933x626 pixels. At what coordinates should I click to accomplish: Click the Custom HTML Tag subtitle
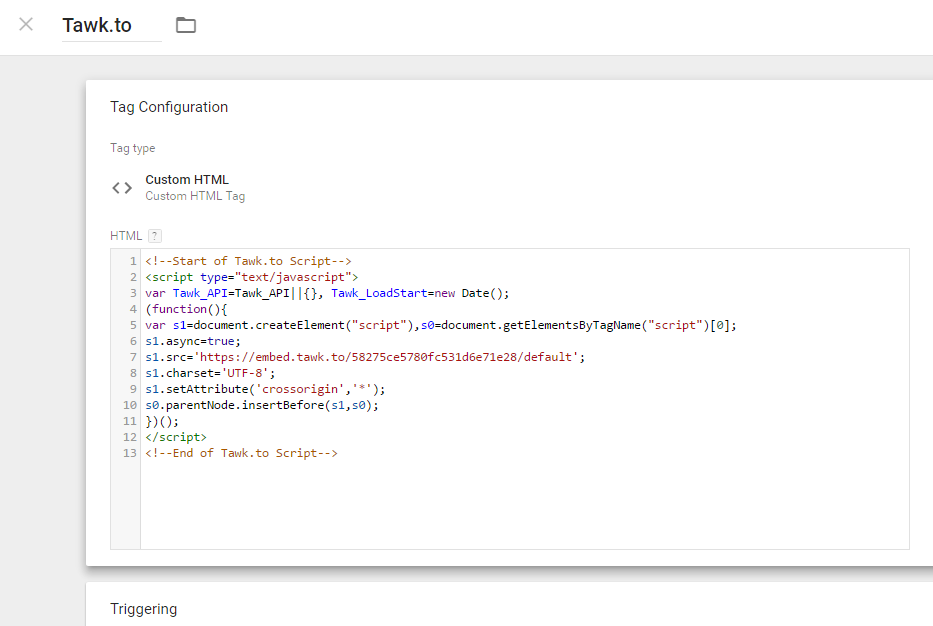(x=195, y=196)
